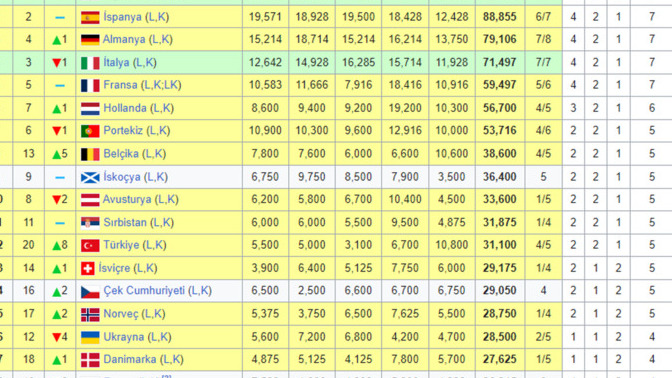This screenshot has height=378, width=672.
Task: Click the Netherlands flag icon
Action: pos(90,108)
